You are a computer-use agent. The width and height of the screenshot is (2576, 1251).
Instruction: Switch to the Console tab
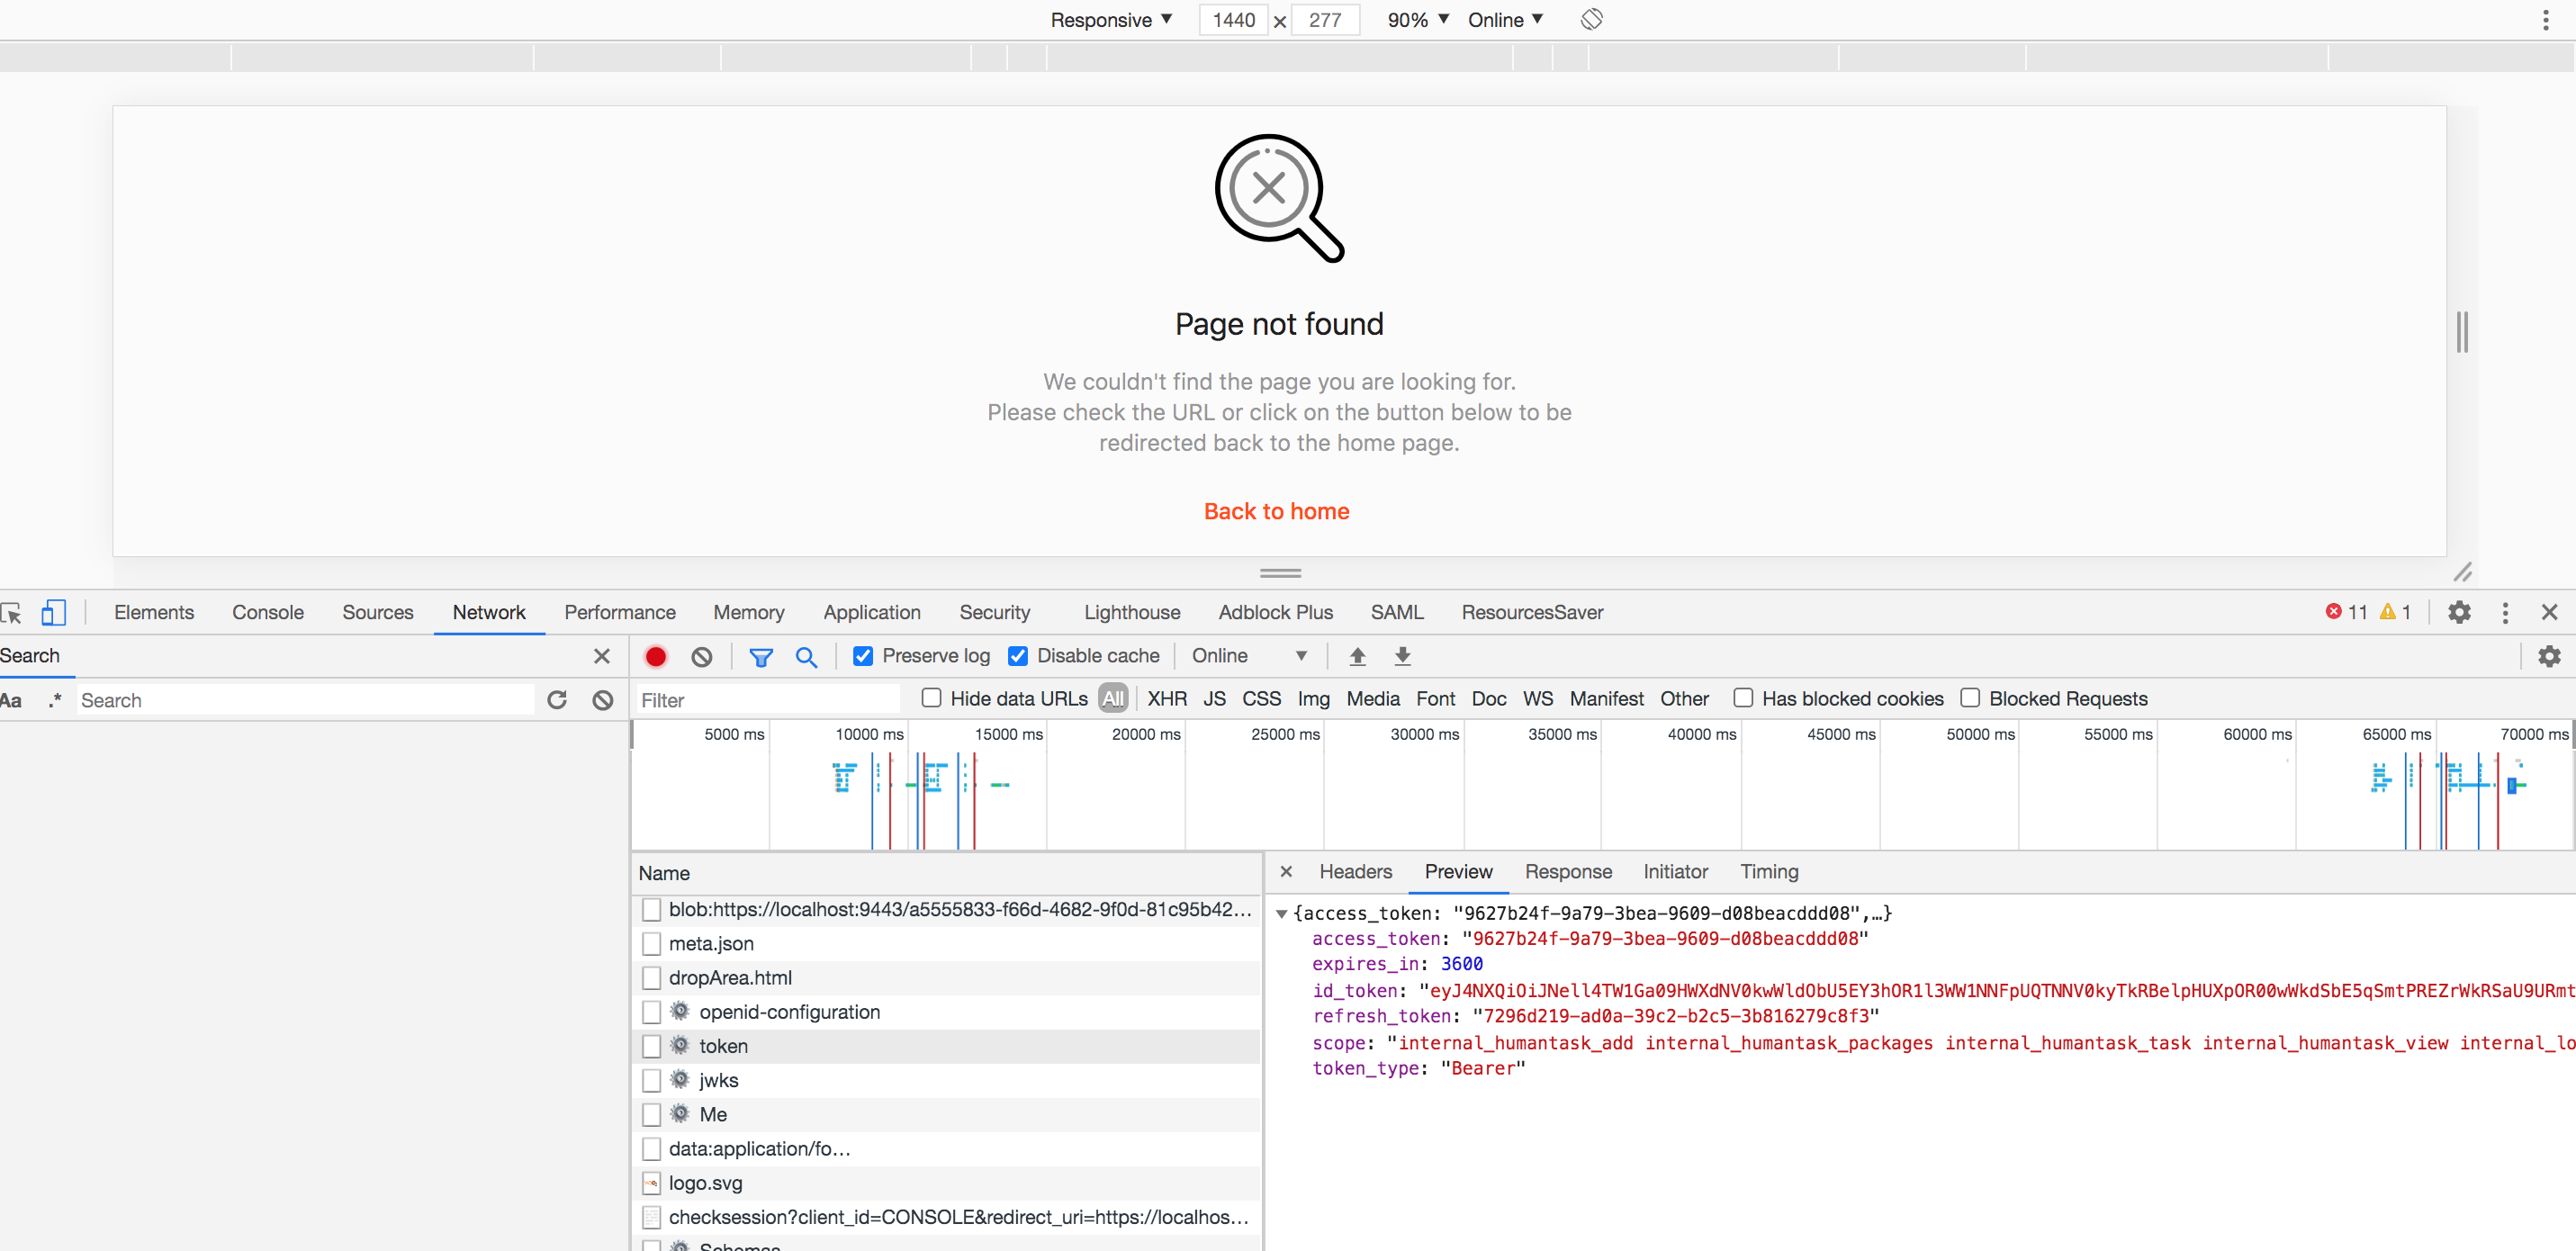click(x=267, y=612)
